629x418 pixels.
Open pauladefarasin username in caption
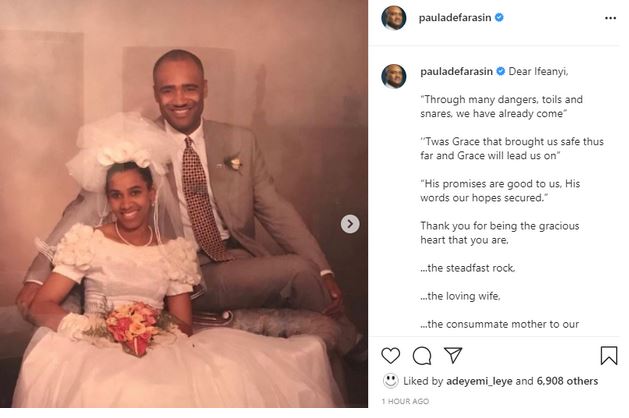[456, 71]
